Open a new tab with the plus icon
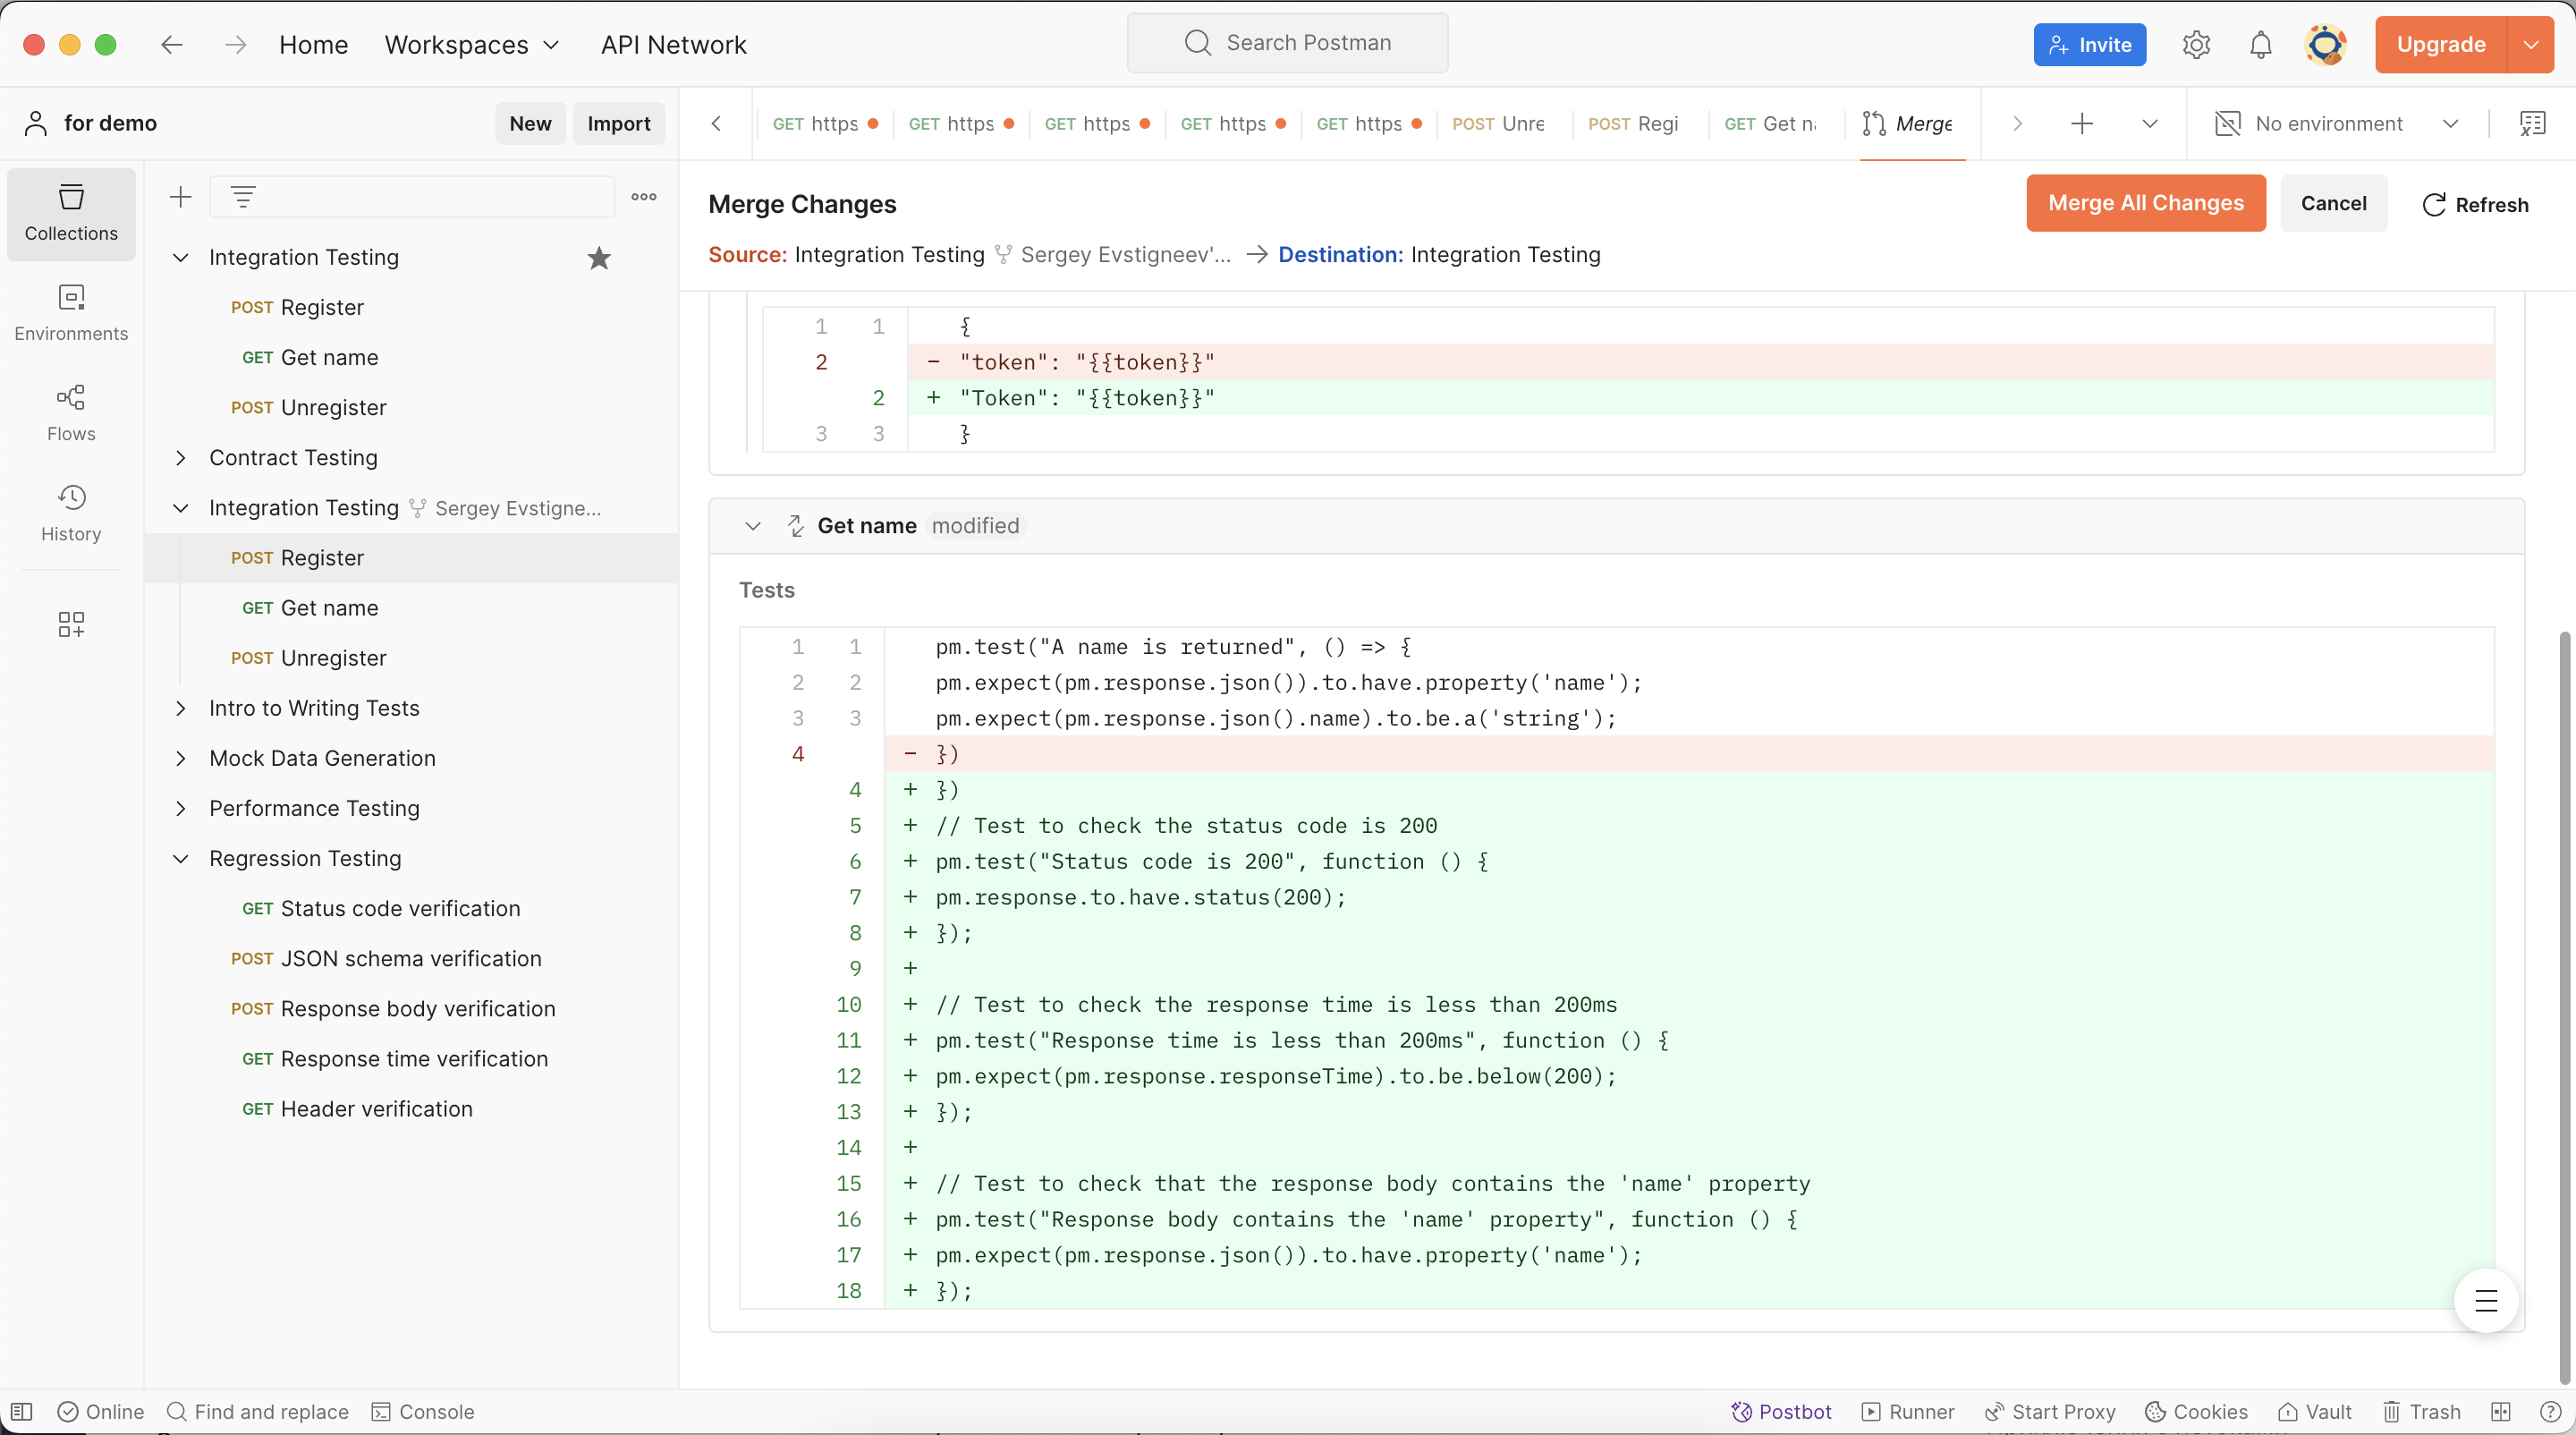 2082,123
